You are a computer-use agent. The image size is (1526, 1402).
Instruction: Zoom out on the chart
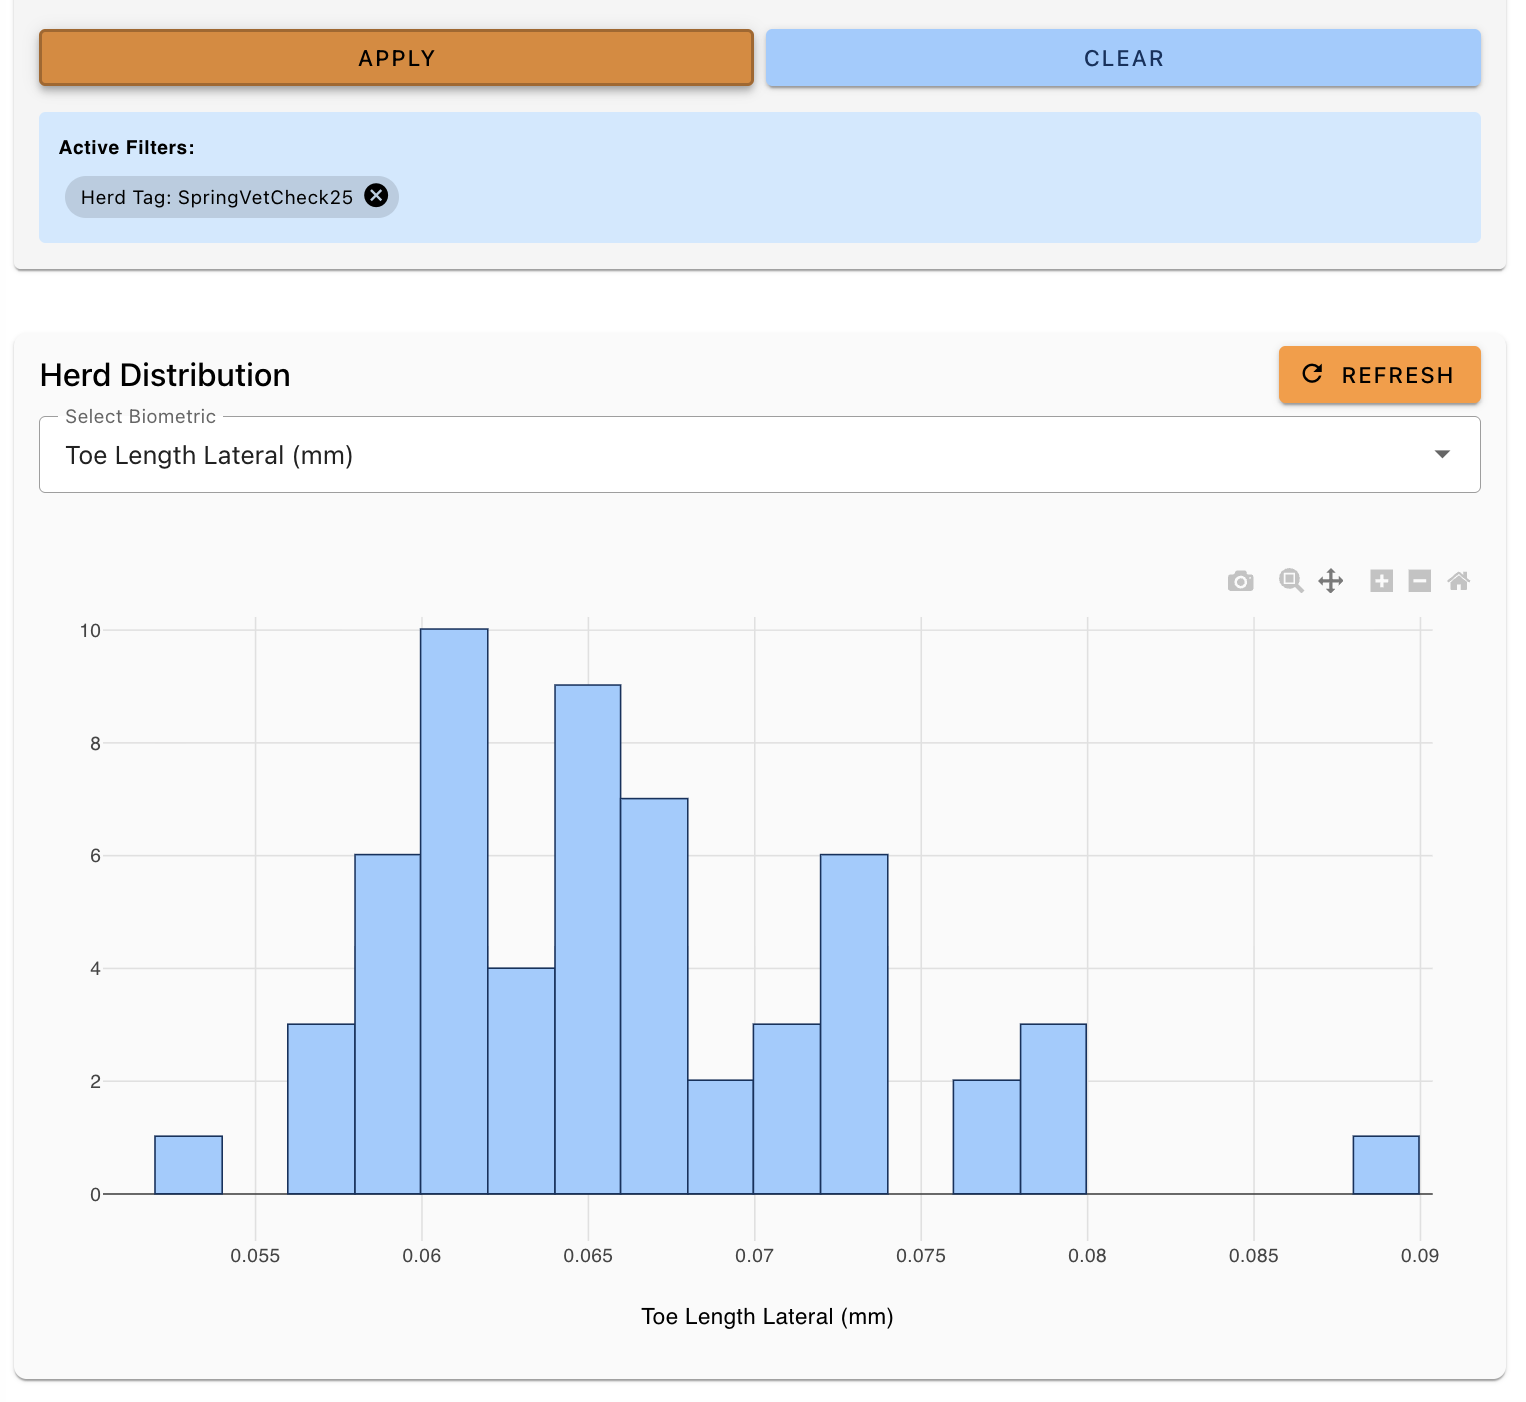(1419, 581)
